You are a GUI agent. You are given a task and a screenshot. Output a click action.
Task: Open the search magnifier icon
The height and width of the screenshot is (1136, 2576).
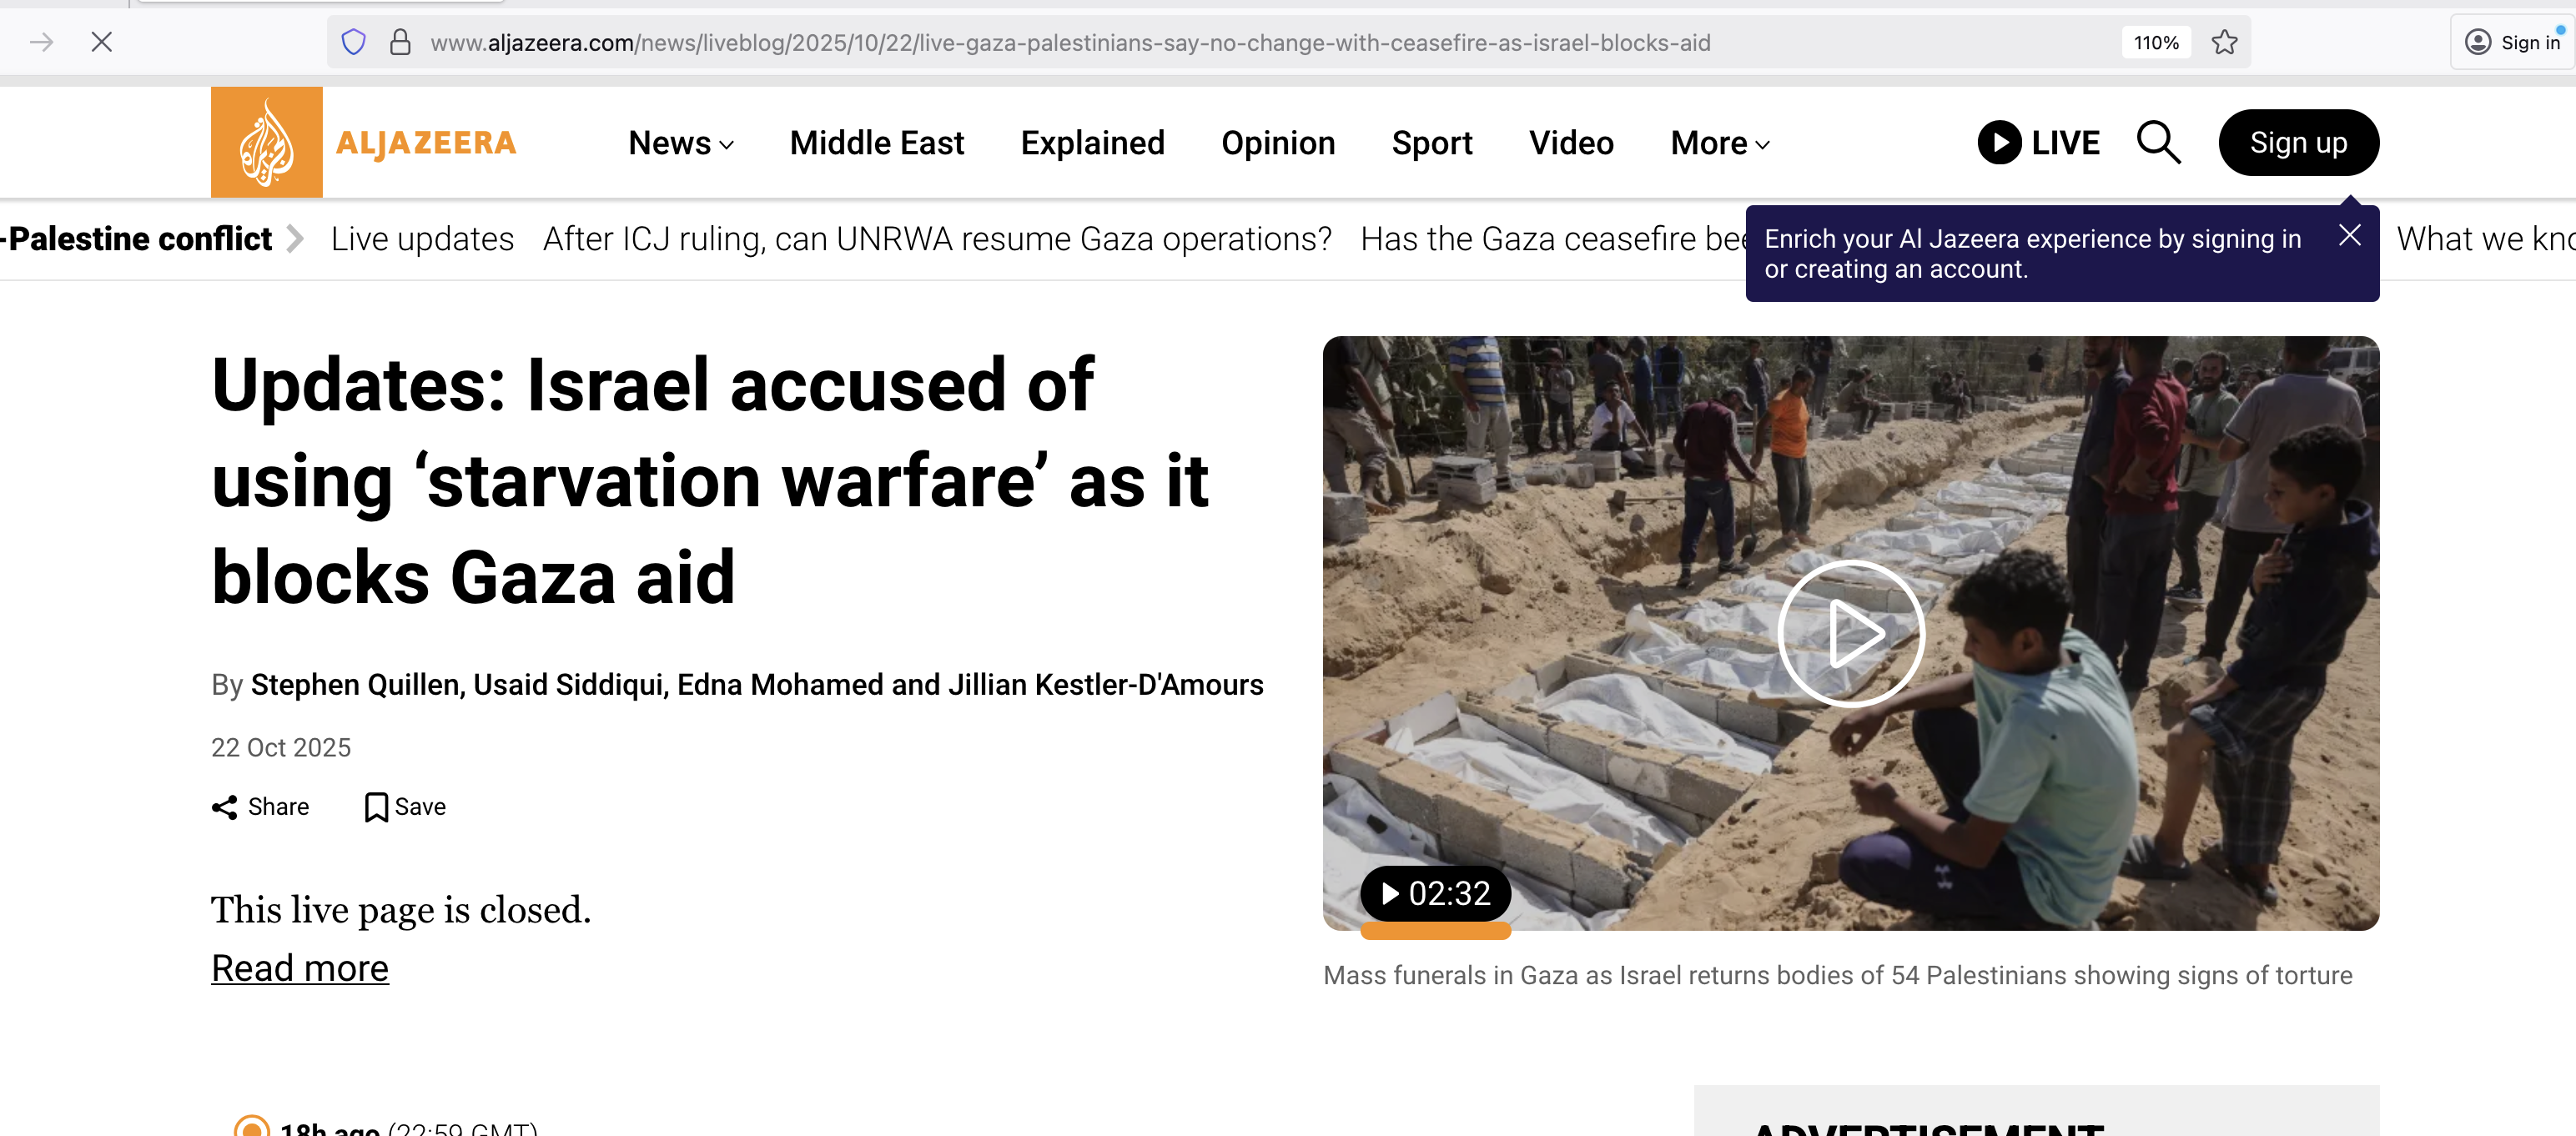coord(2158,143)
